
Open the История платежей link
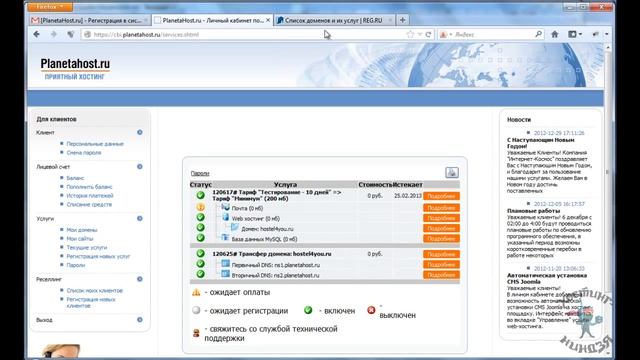(90, 196)
